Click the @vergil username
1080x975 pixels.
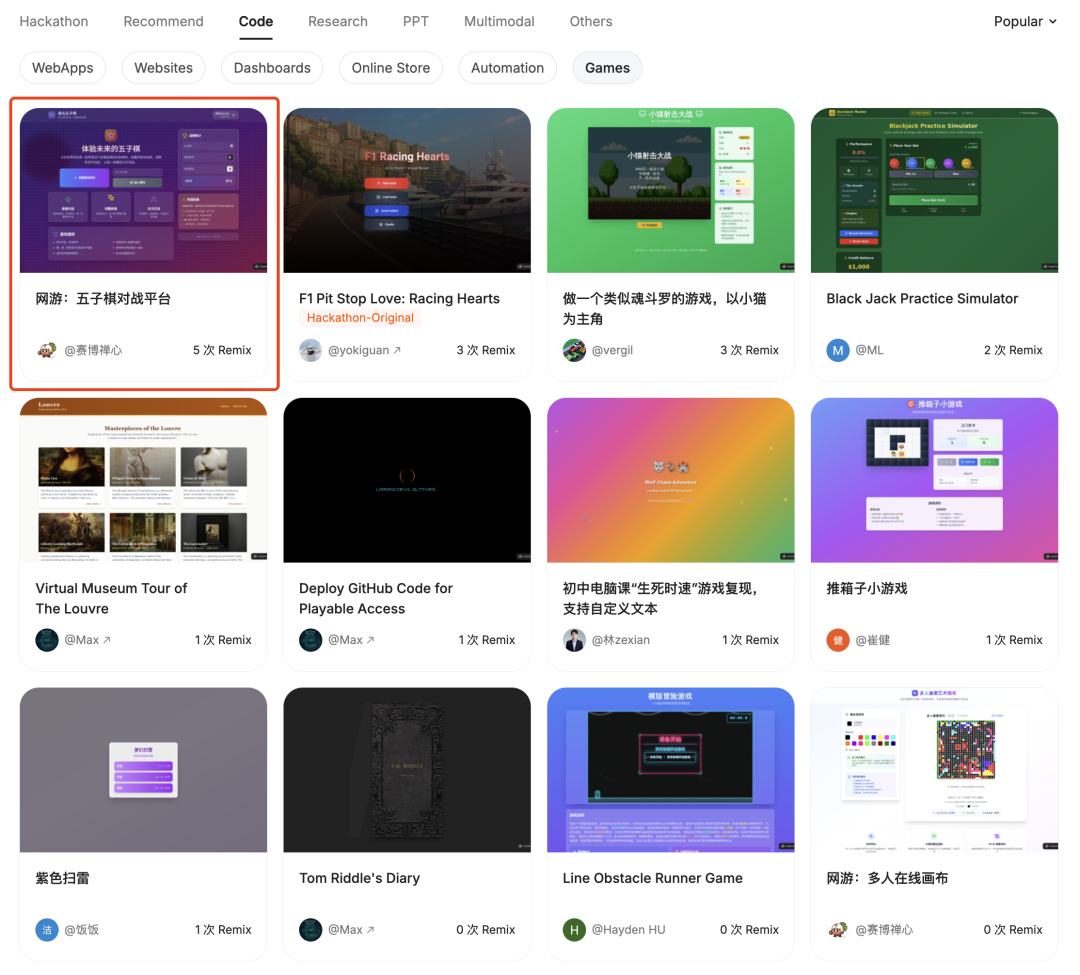(x=612, y=350)
